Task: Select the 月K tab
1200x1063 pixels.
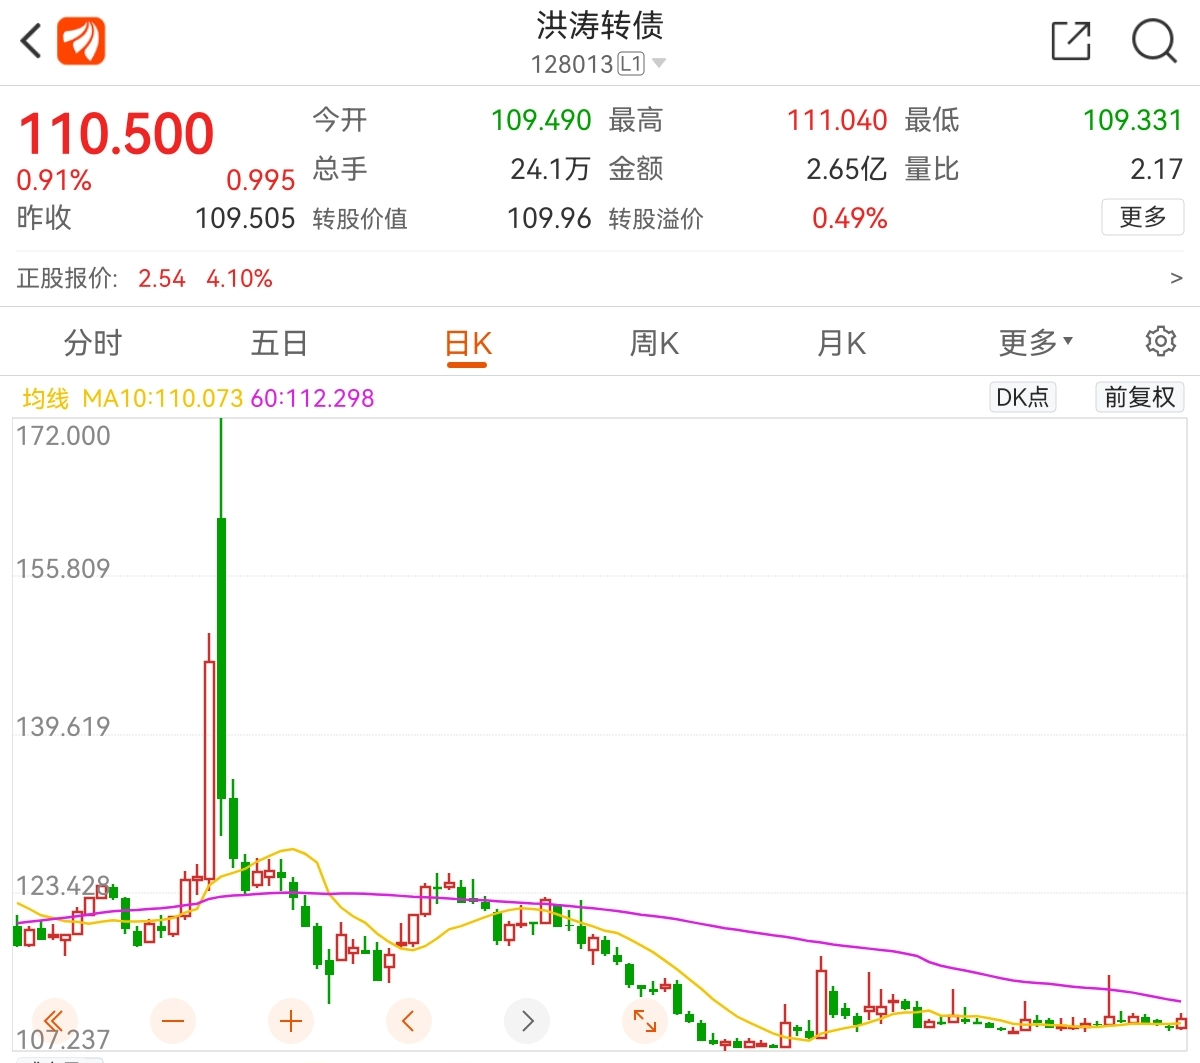Action: (x=841, y=343)
